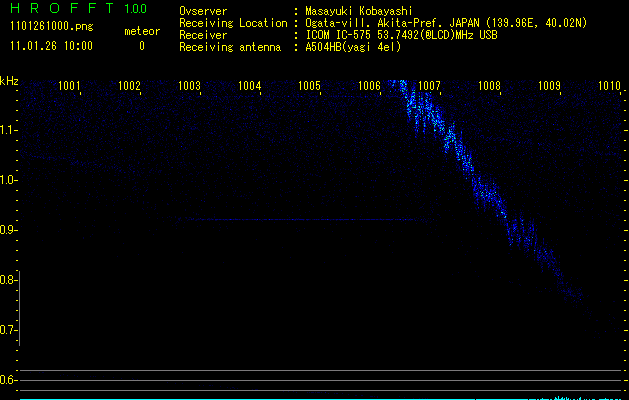
Task: Click time axis tick 1002
Action: pos(130,85)
